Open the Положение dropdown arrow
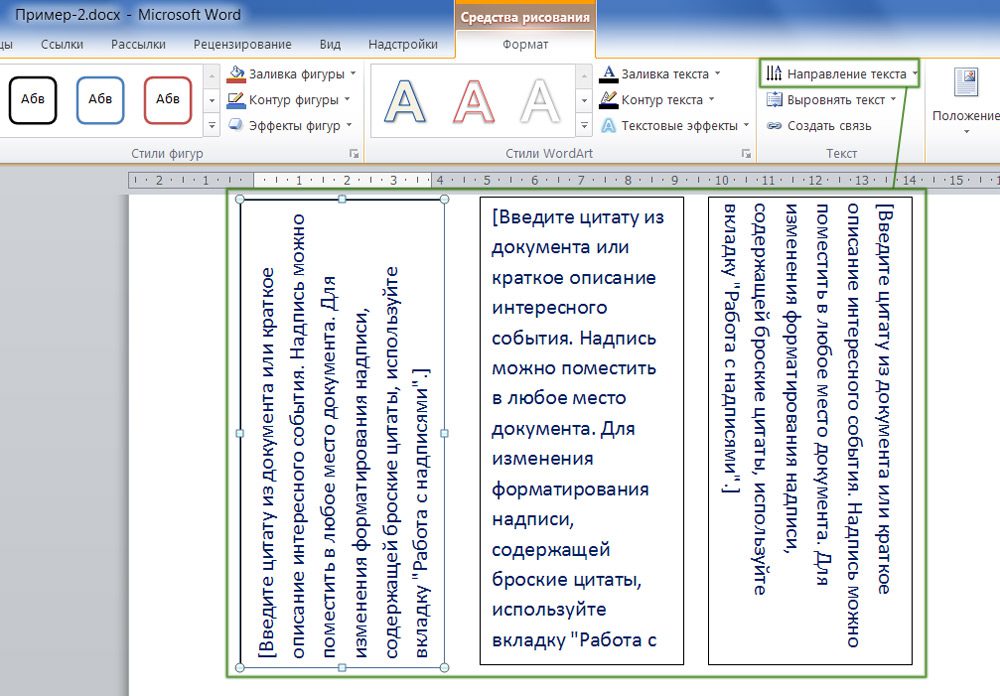 coord(966,132)
